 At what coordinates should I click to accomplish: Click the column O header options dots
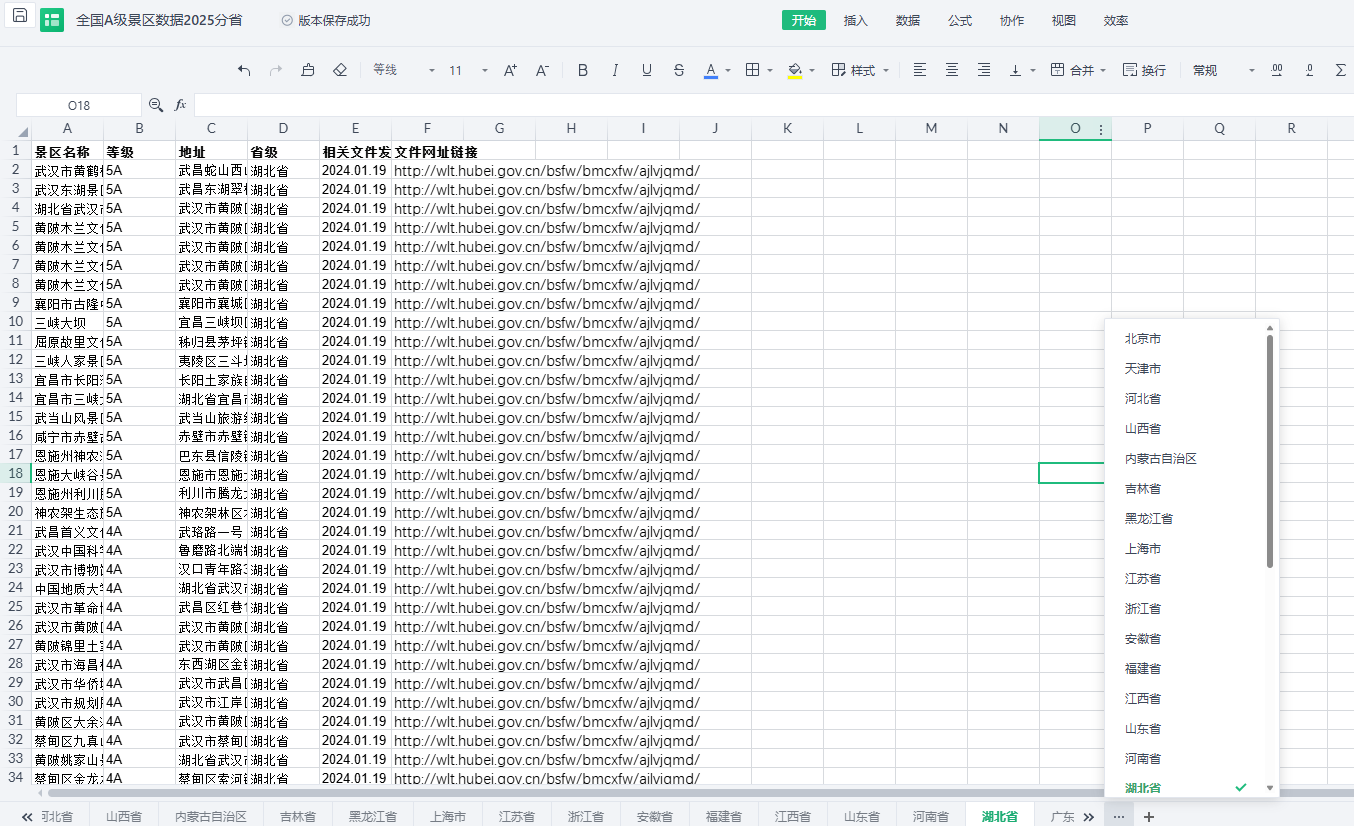1101,129
